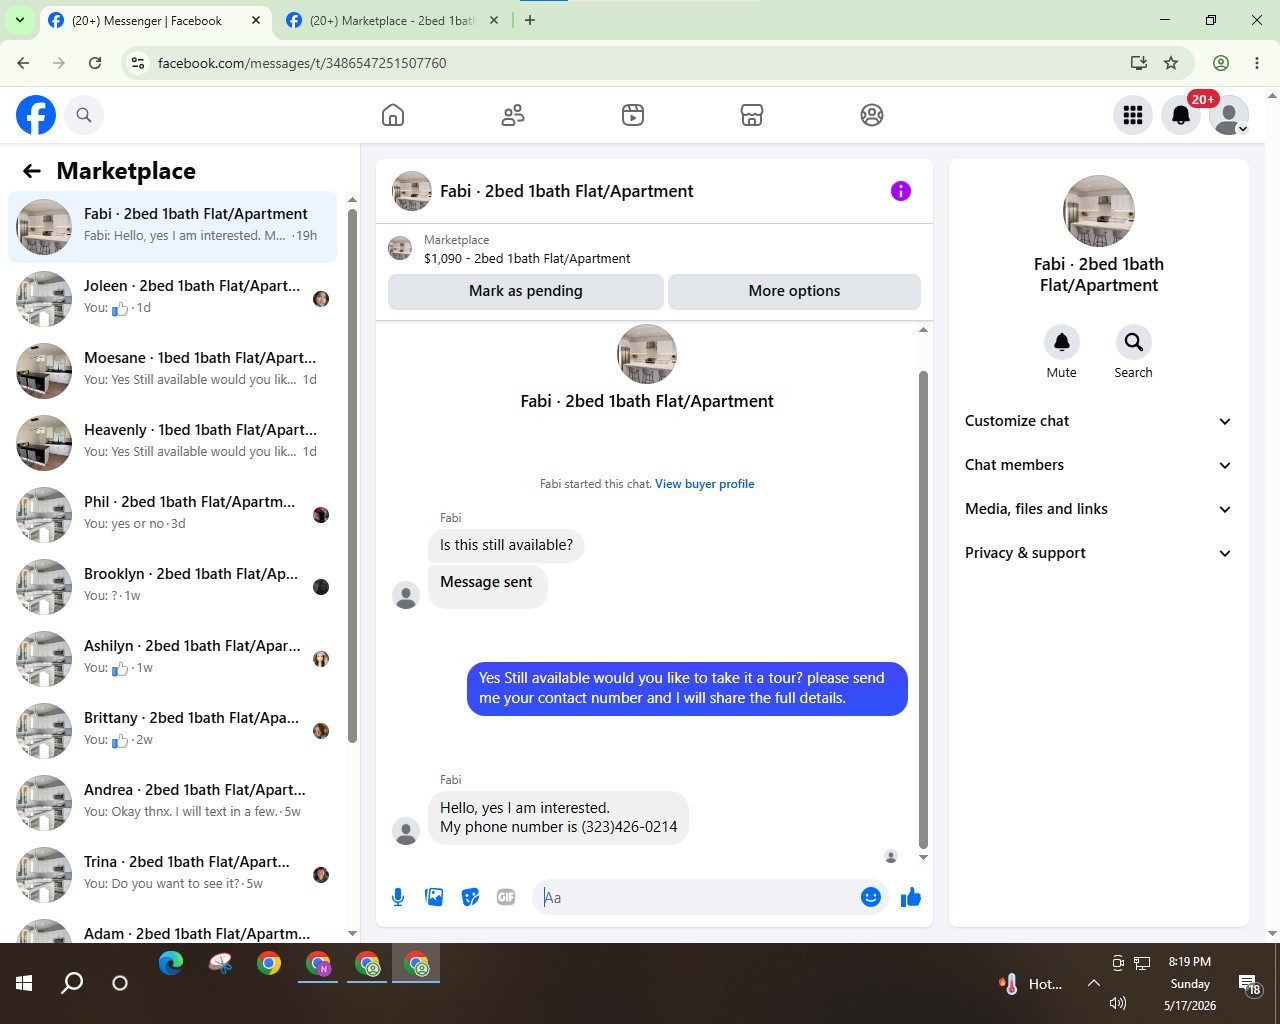Click the Facebook logo
Viewport: 1280px width, 1024px height.
pos(36,115)
